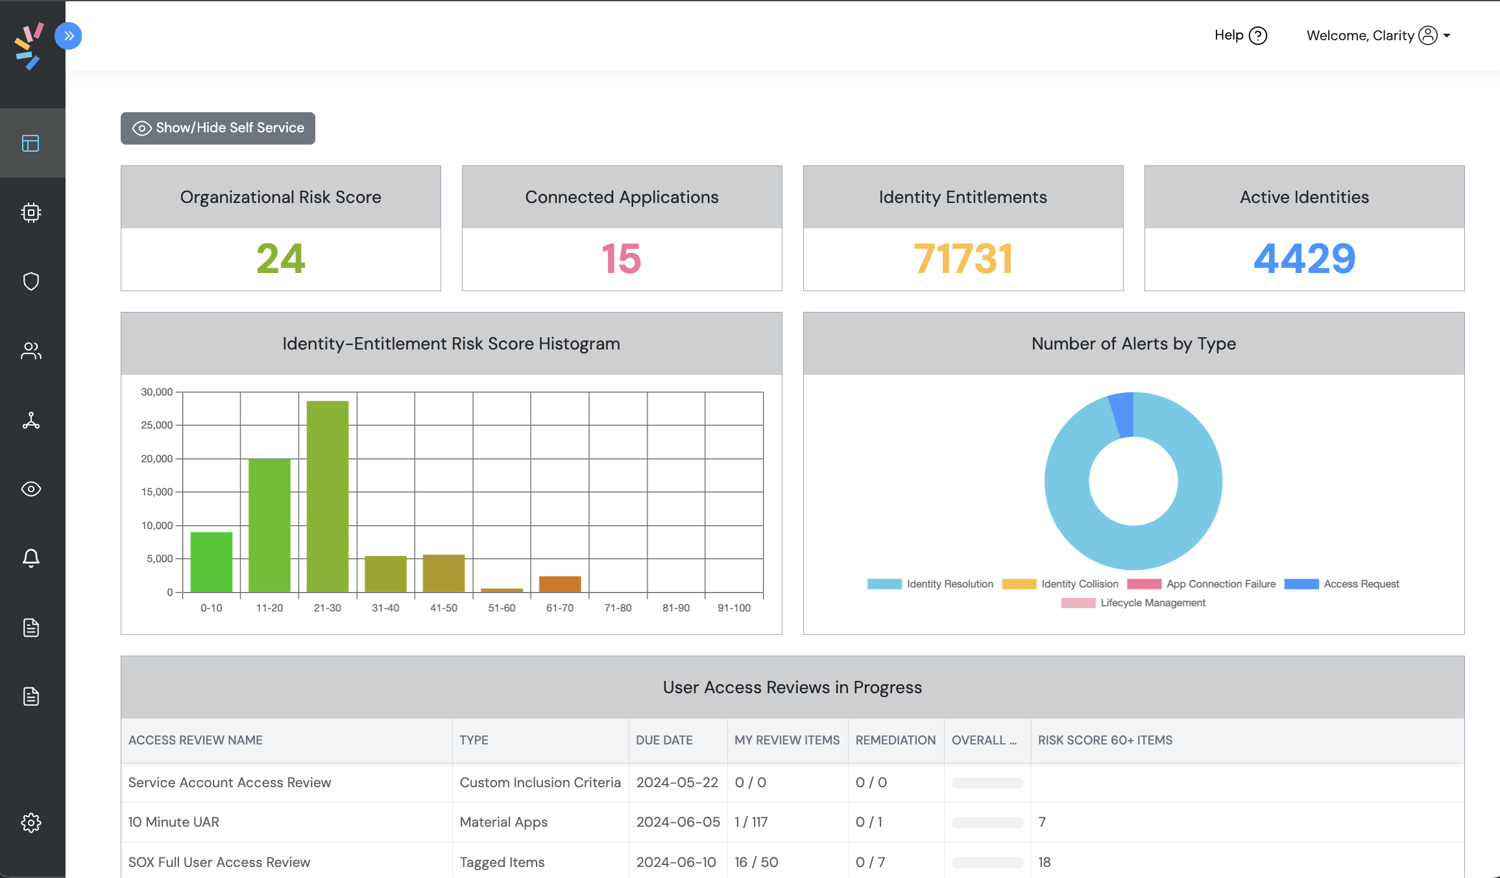Open the bell alerts sidebar icon

[x=31, y=558]
